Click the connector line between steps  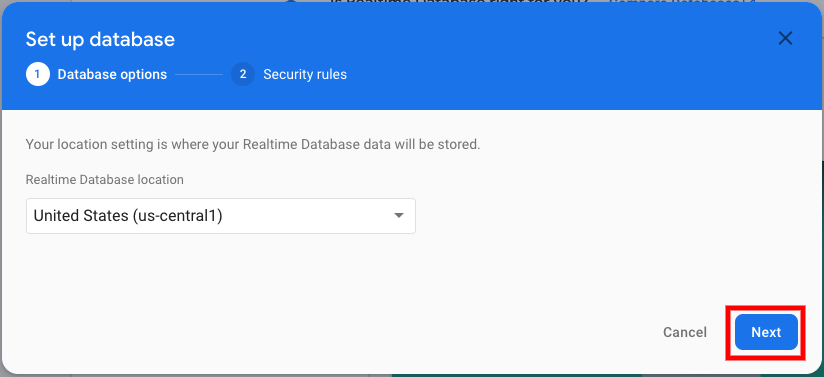(x=199, y=74)
